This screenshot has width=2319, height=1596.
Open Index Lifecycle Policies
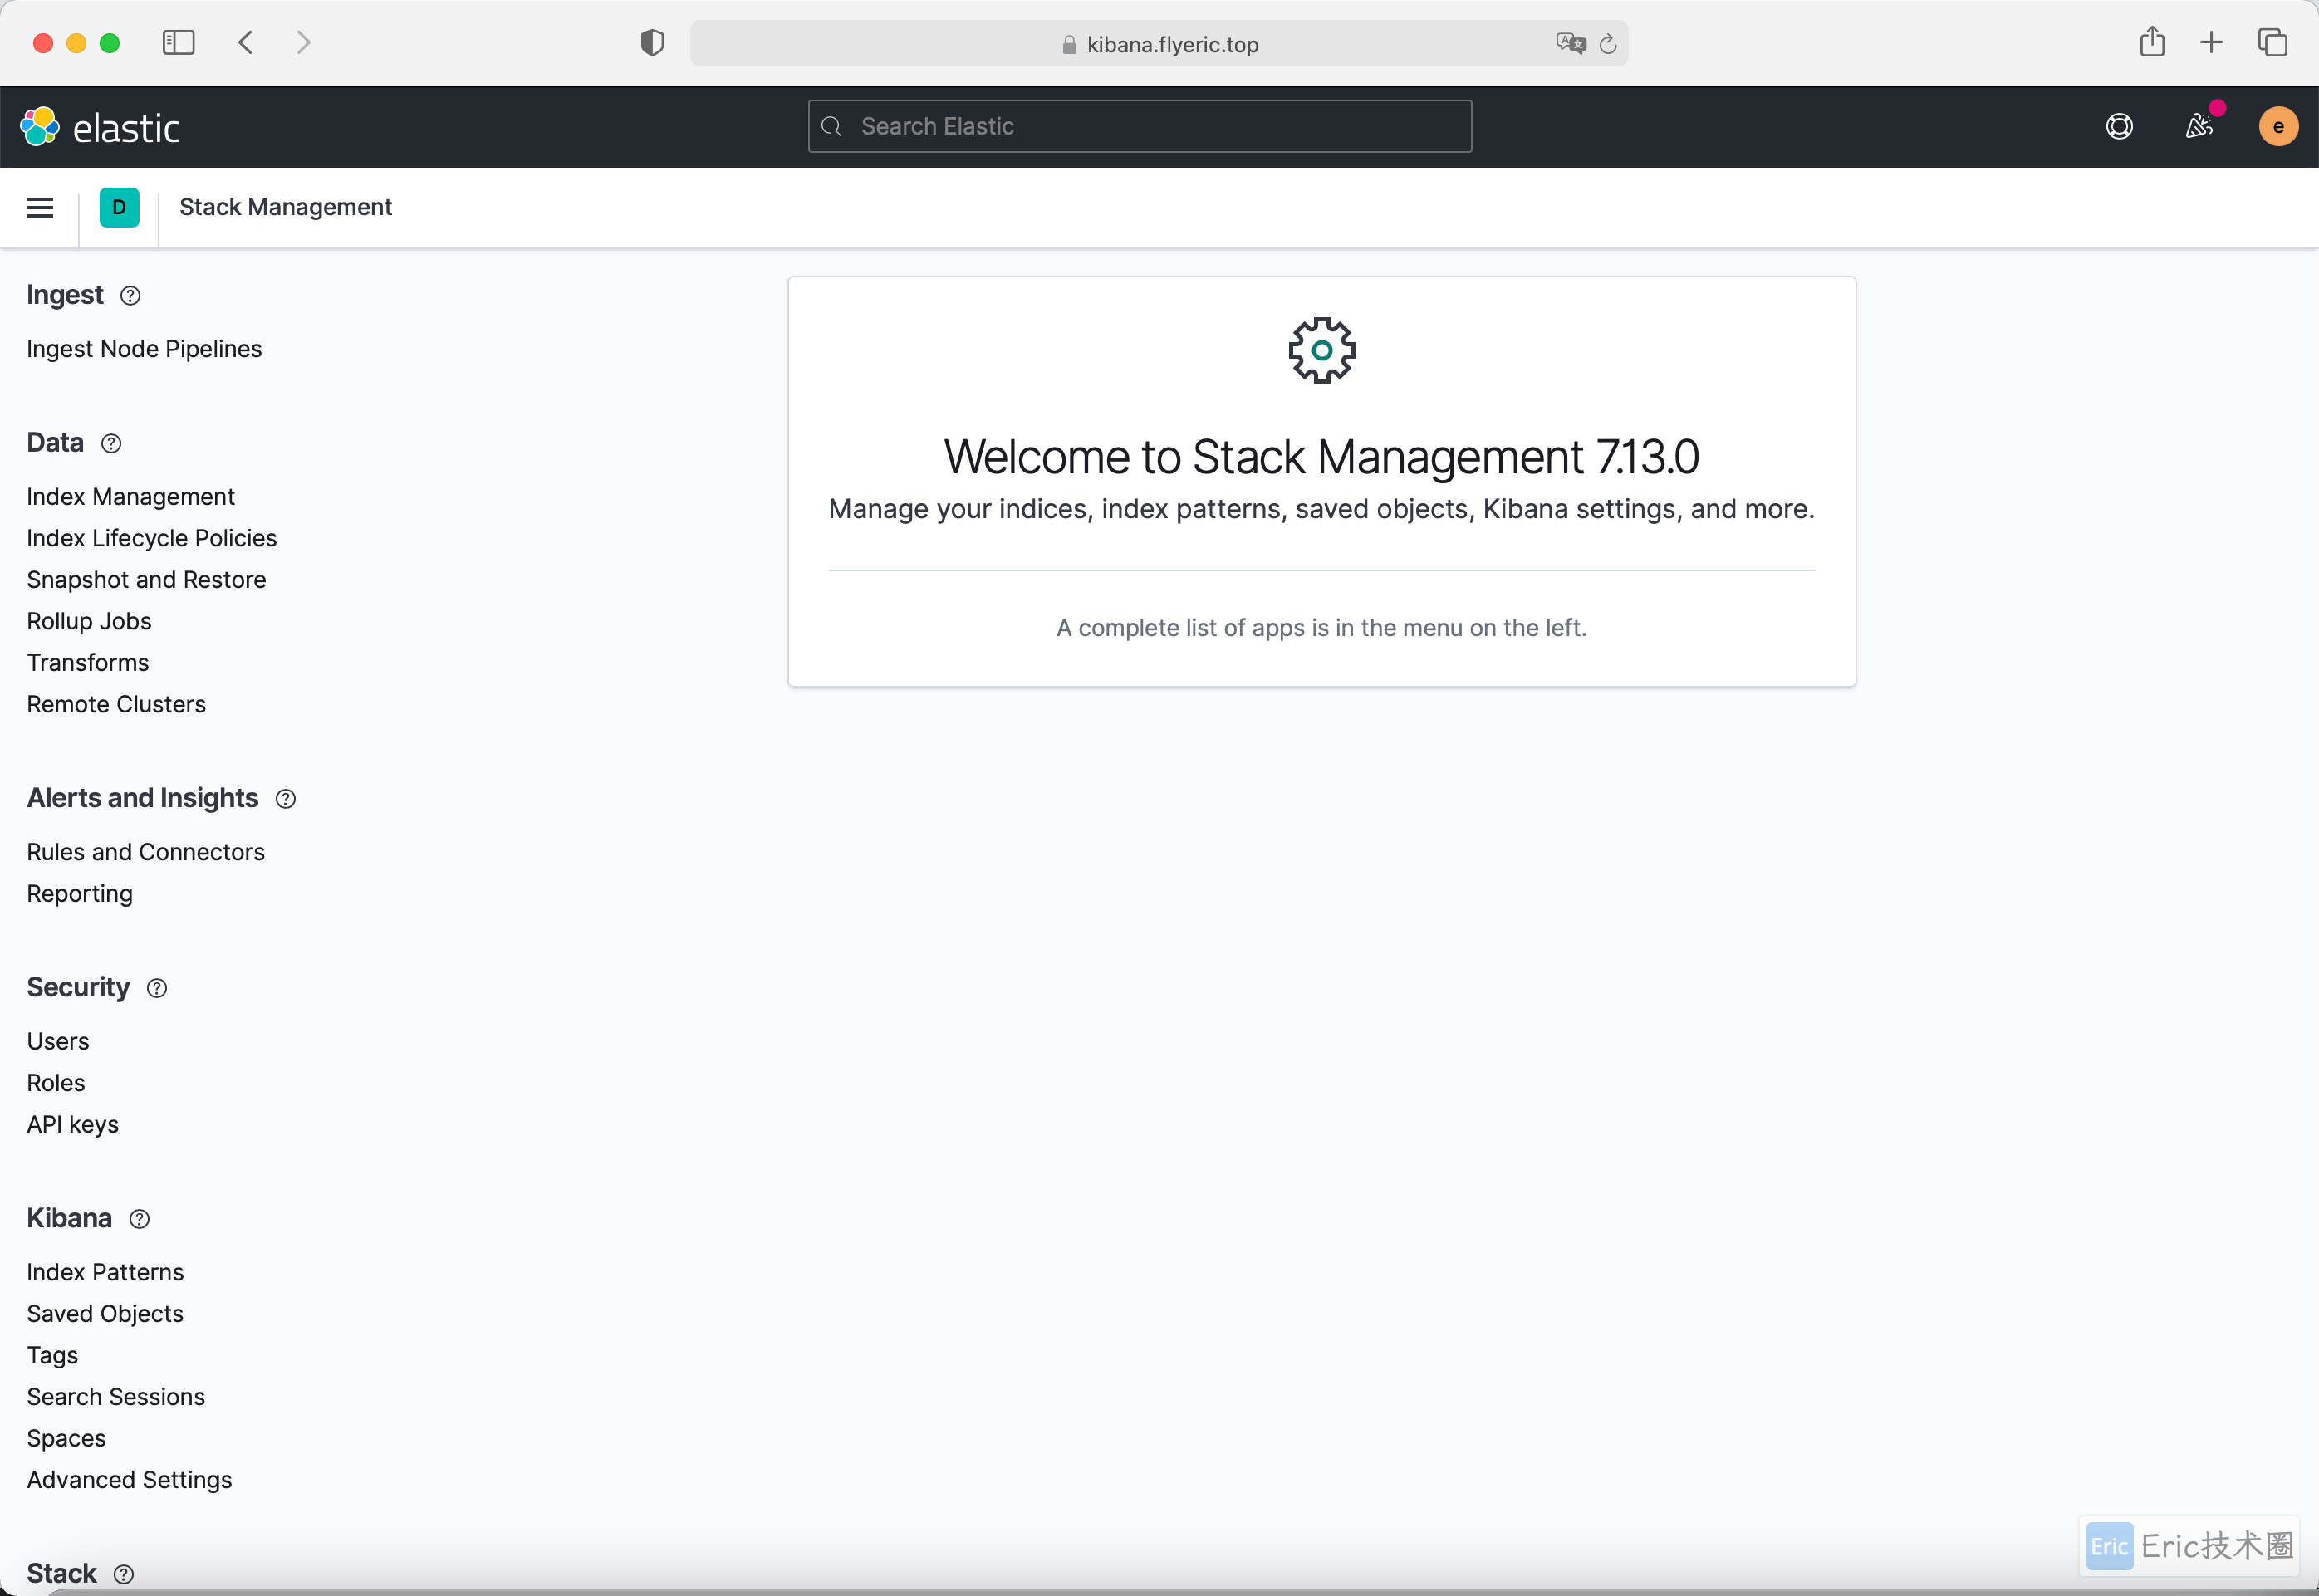pyautogui.click(x=151, y=539)
